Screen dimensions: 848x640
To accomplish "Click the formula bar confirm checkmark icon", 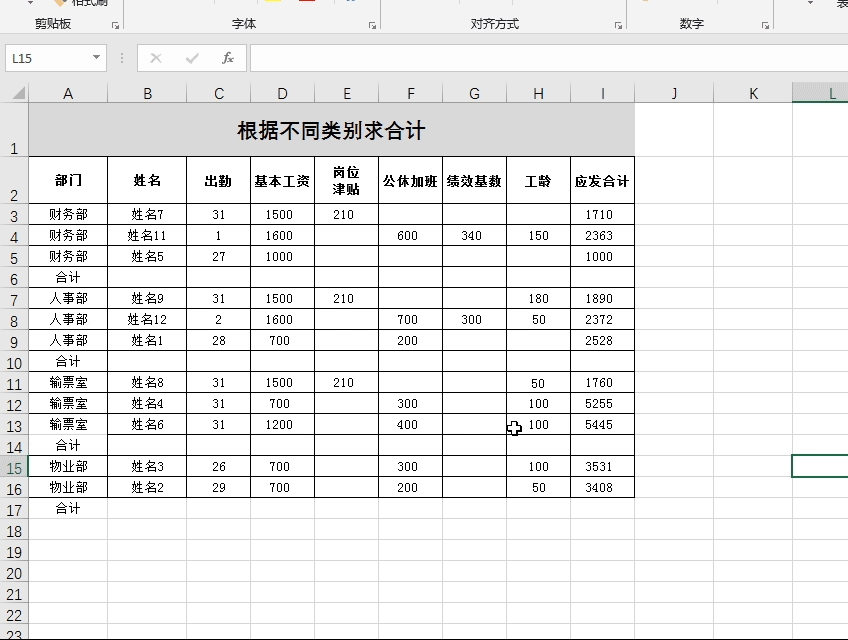I will [x=192, y=58].
